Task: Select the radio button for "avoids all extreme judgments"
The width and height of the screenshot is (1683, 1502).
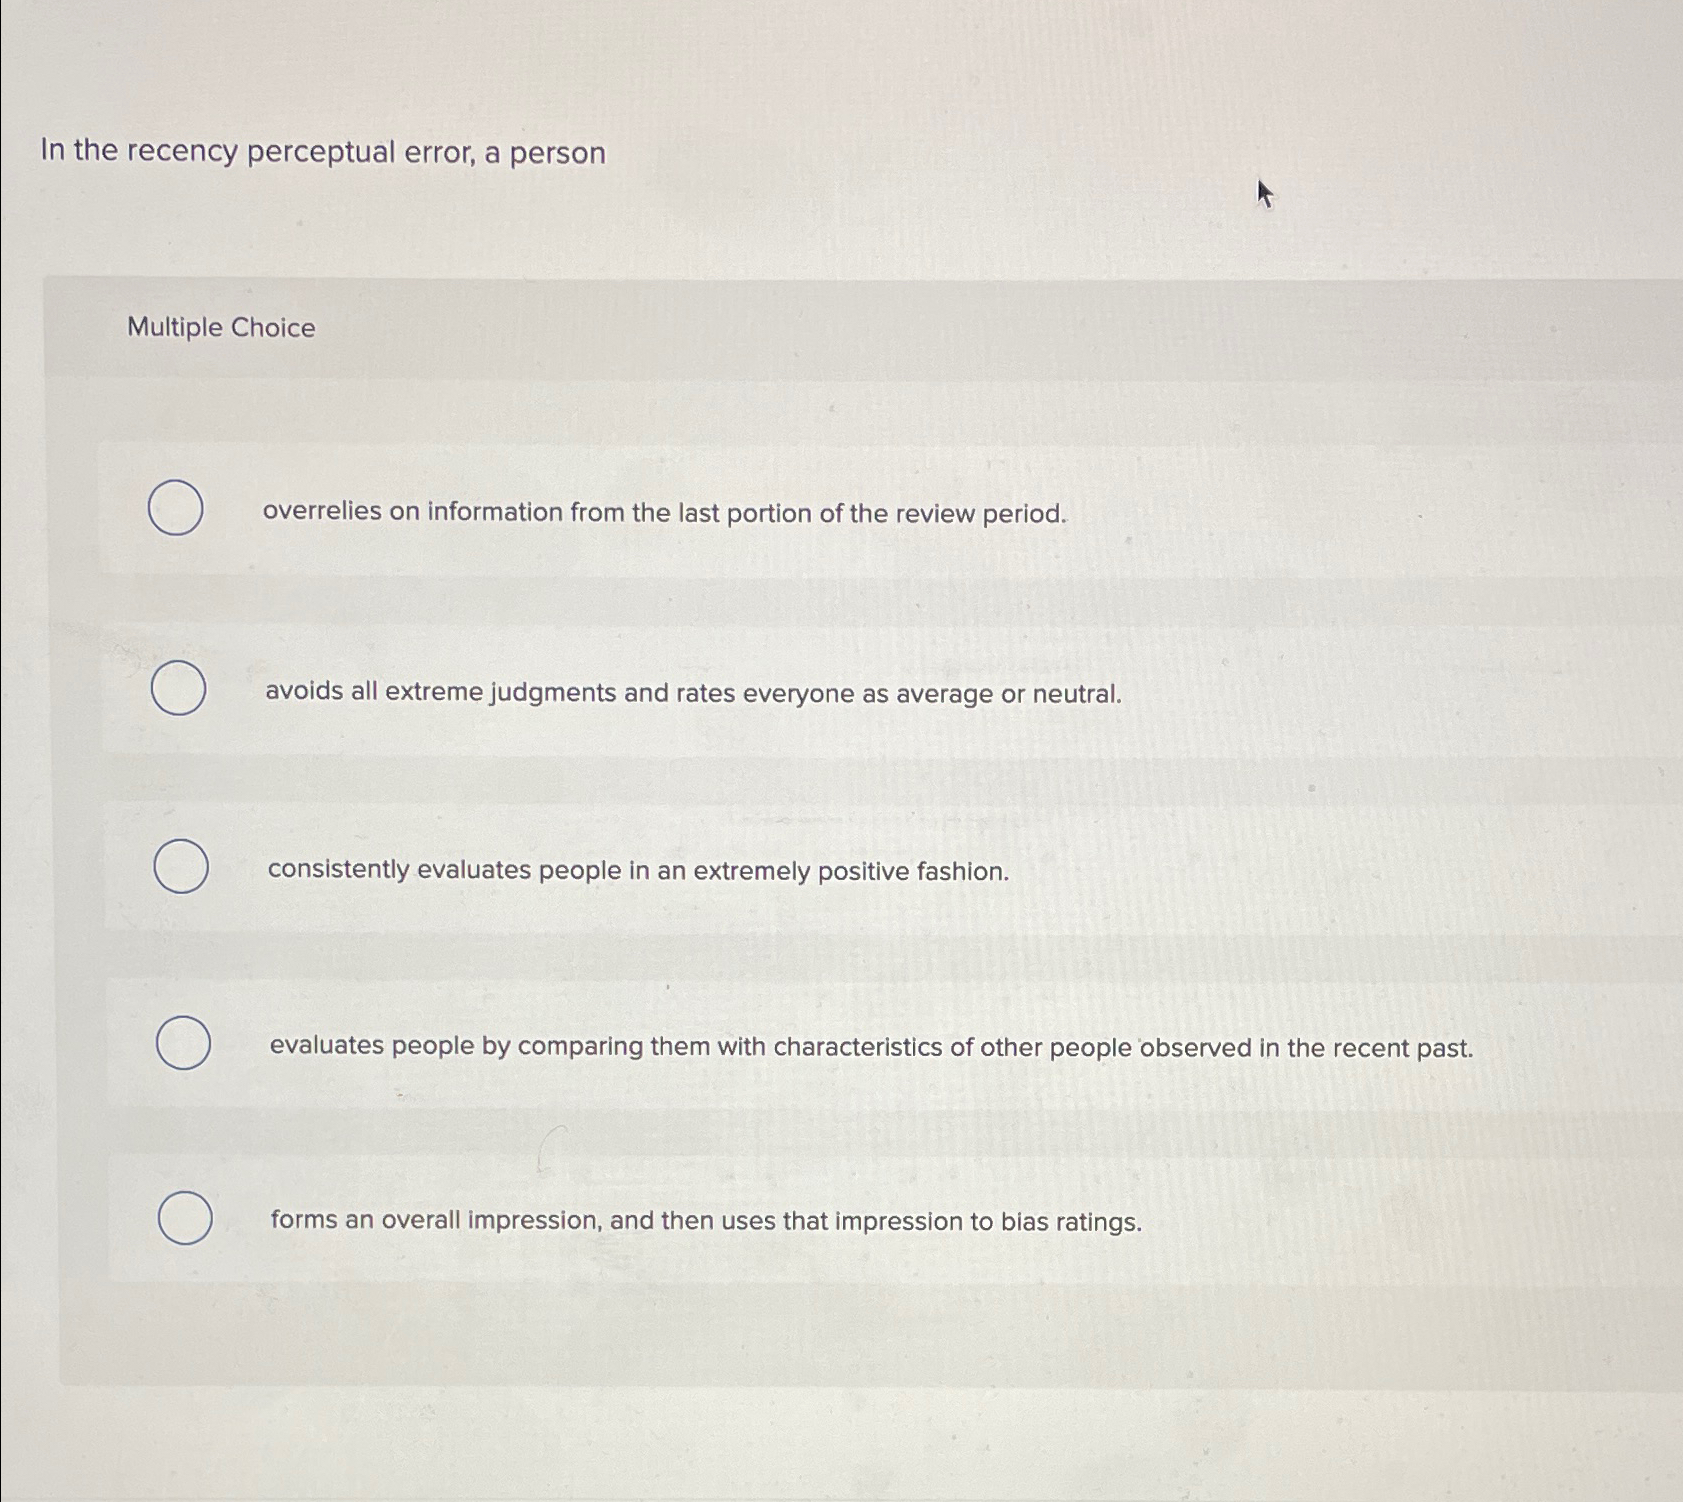Action: coord(176,688)
